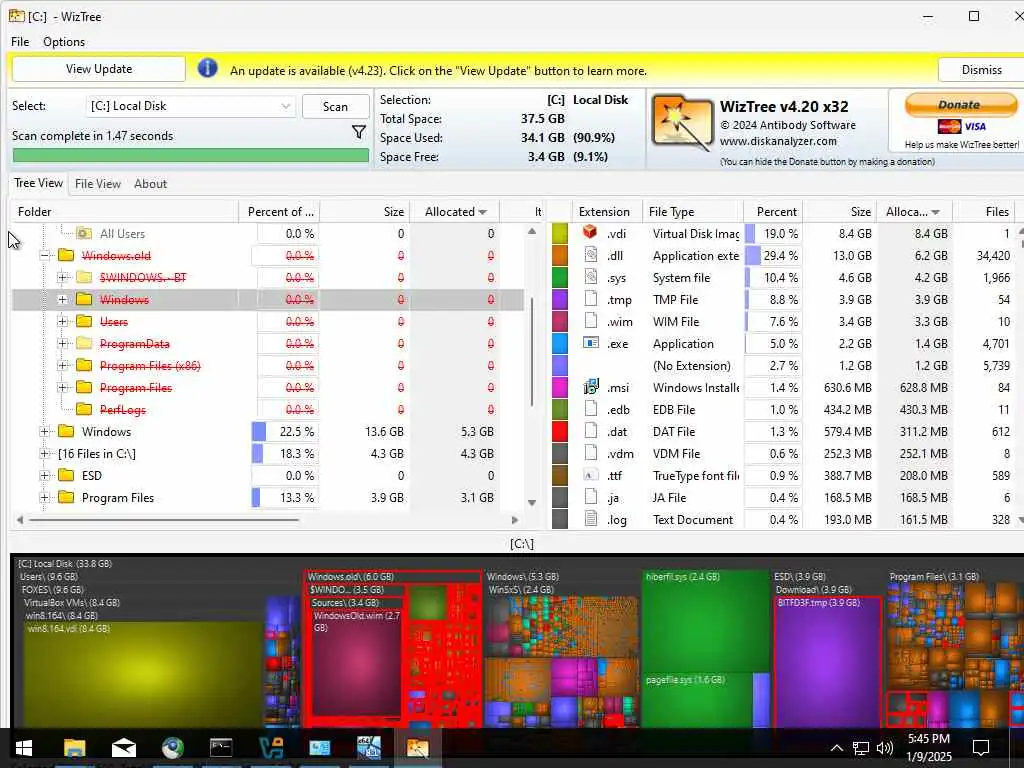1024x768 pixels.
Task: Collapse the Windows.old folder
Action: [x=44, y=255]
